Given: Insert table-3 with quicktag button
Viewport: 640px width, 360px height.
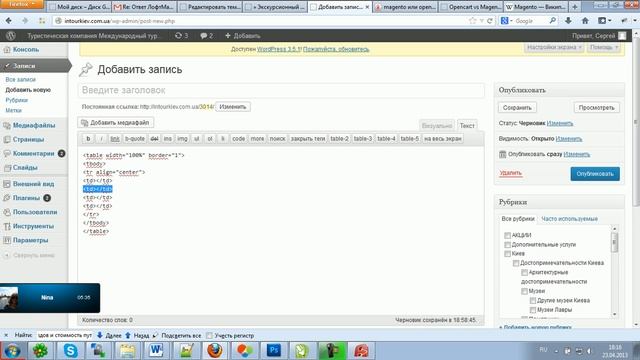Looking at the screenshot, I should tap(362, 139).
